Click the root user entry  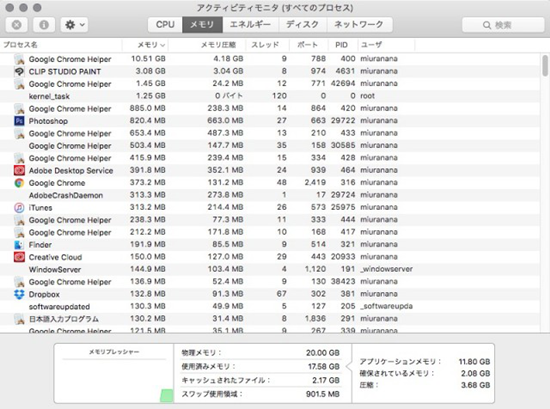click(x=368, y=96)
